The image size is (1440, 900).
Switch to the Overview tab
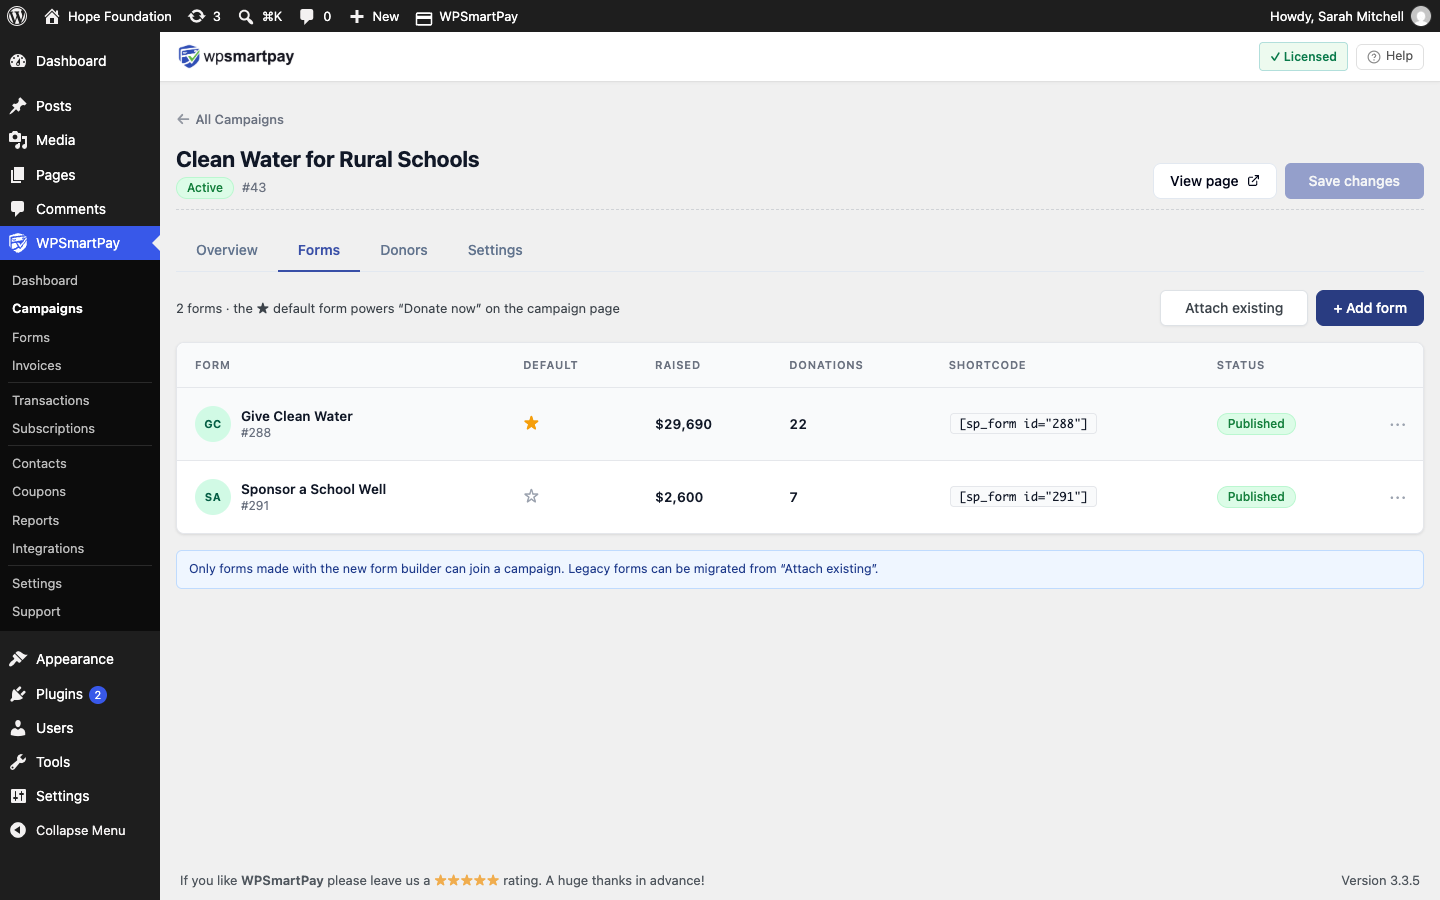pos(227,250)
